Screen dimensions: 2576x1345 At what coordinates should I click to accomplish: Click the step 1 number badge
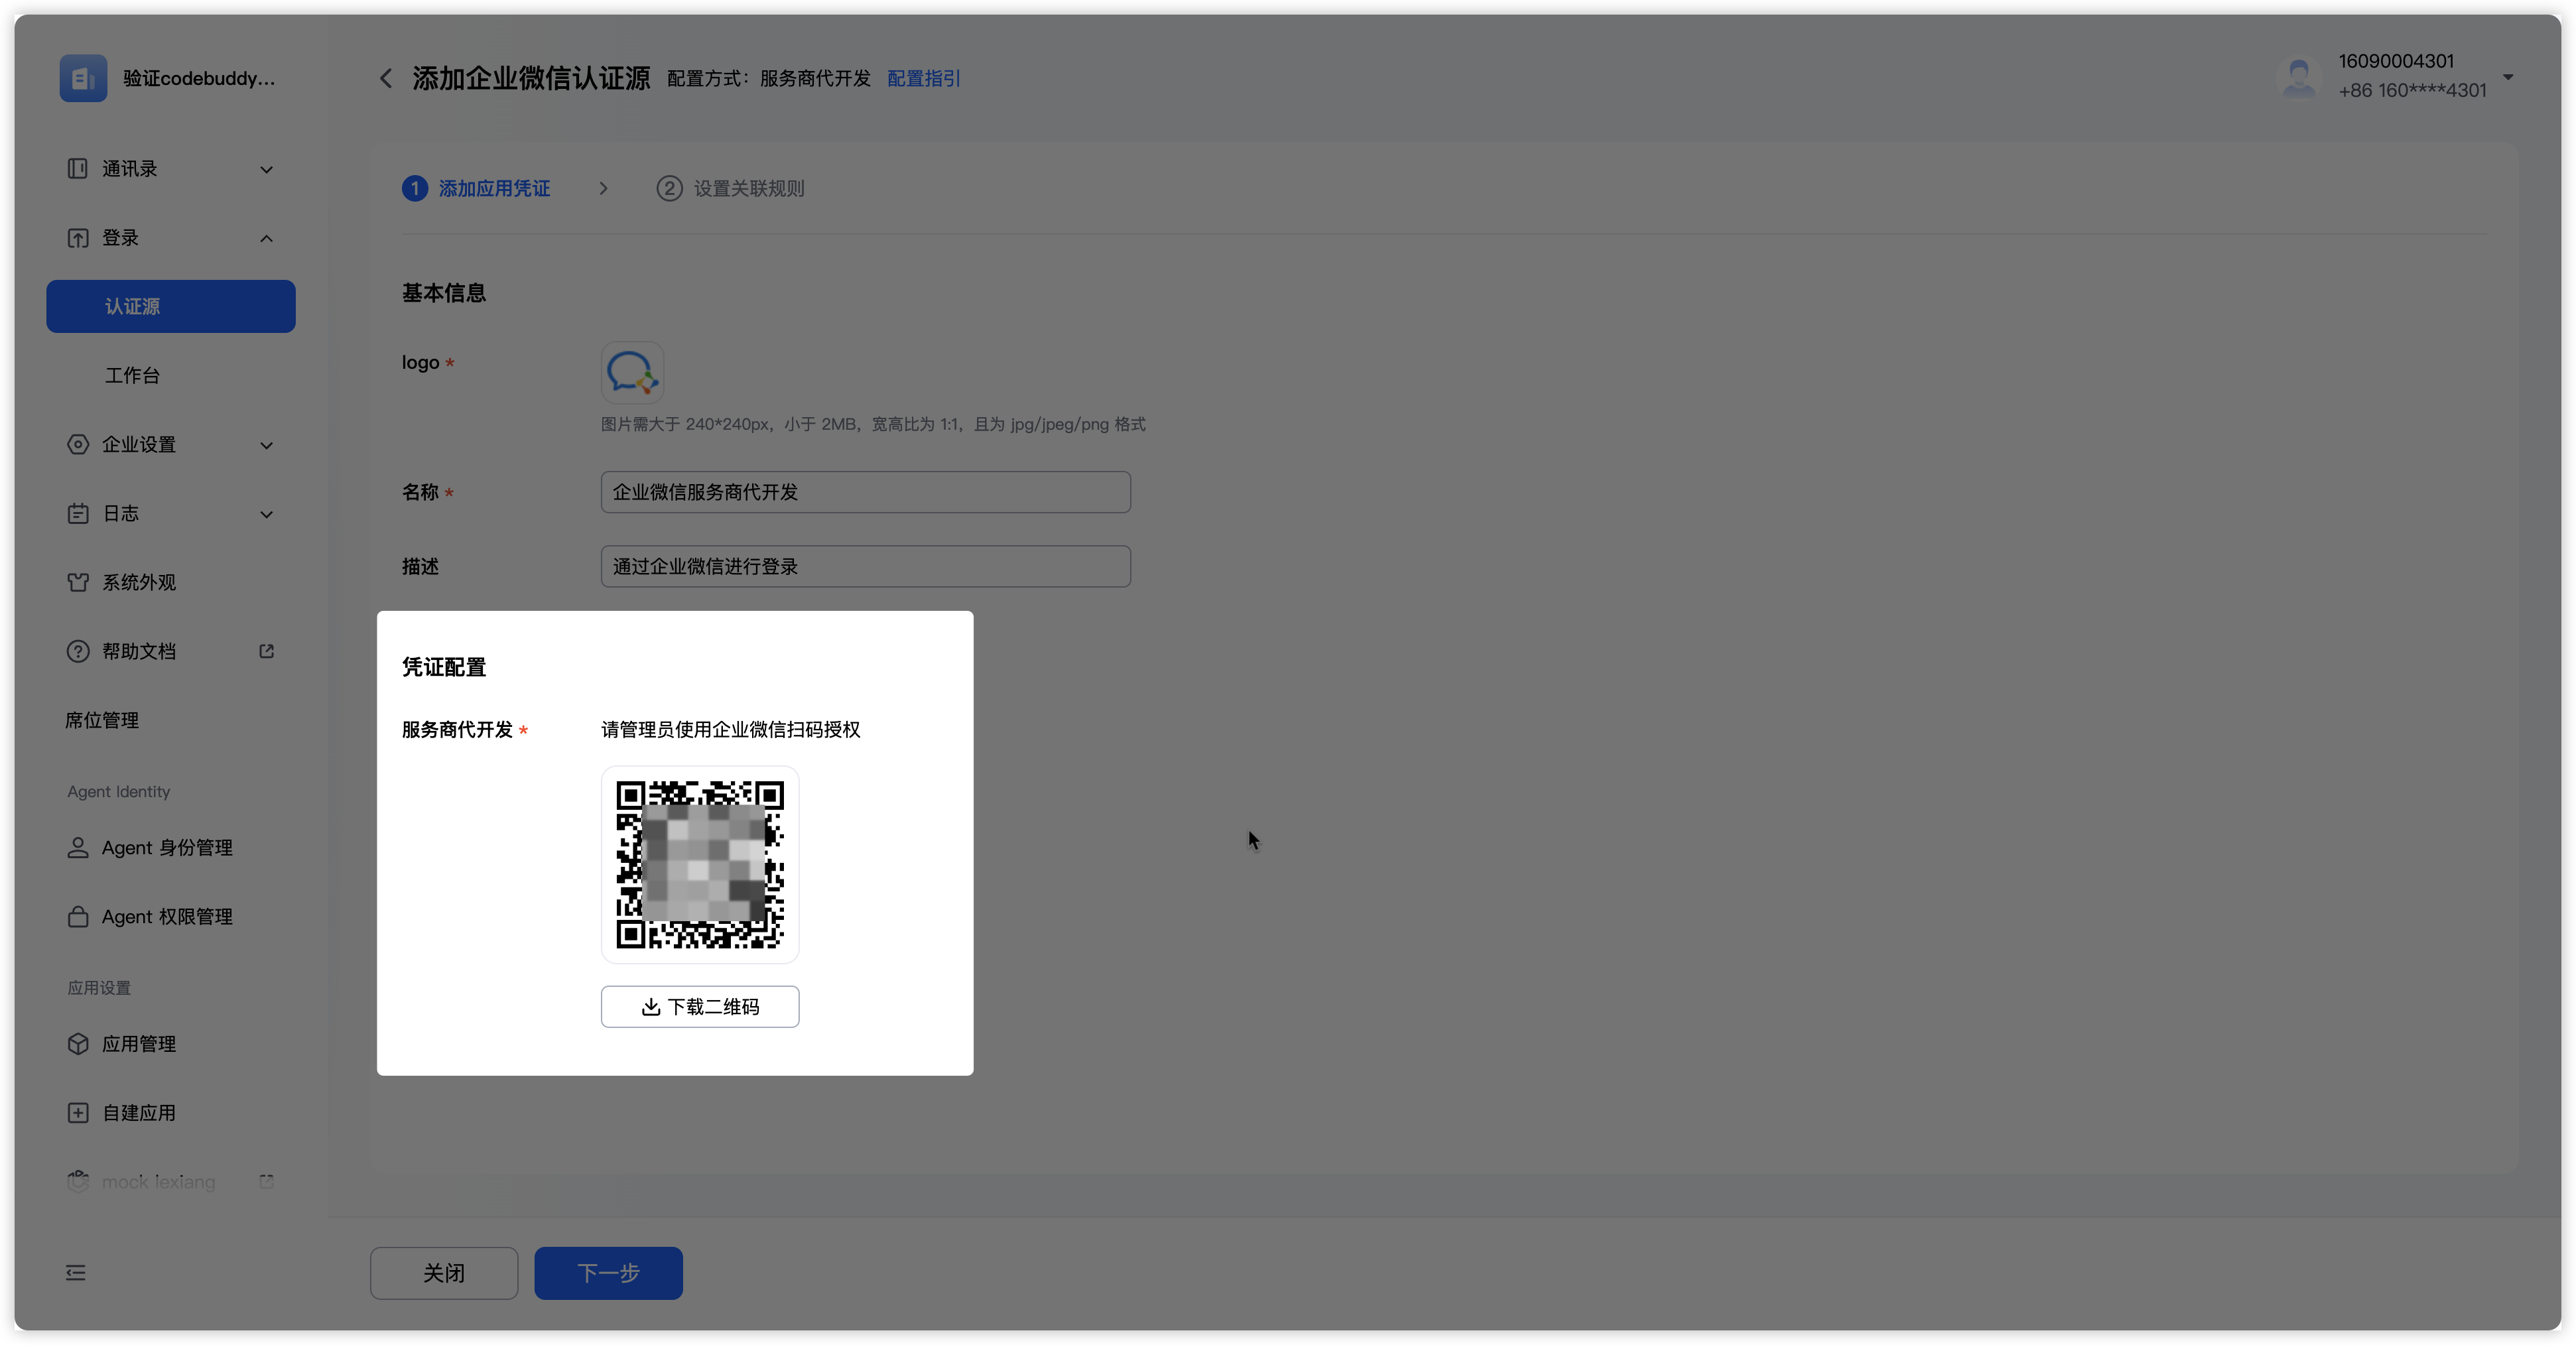(415, 188)
